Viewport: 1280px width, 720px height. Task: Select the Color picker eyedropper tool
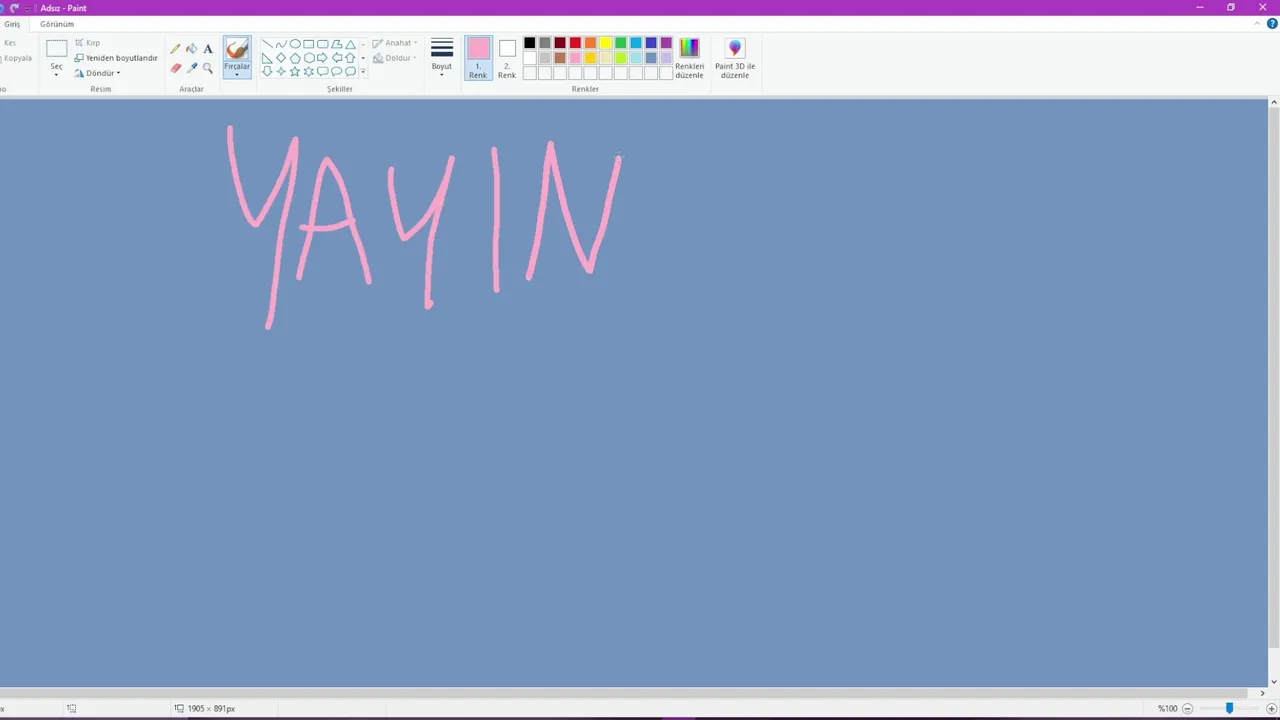pyautogui.click(x=192, y=68)
